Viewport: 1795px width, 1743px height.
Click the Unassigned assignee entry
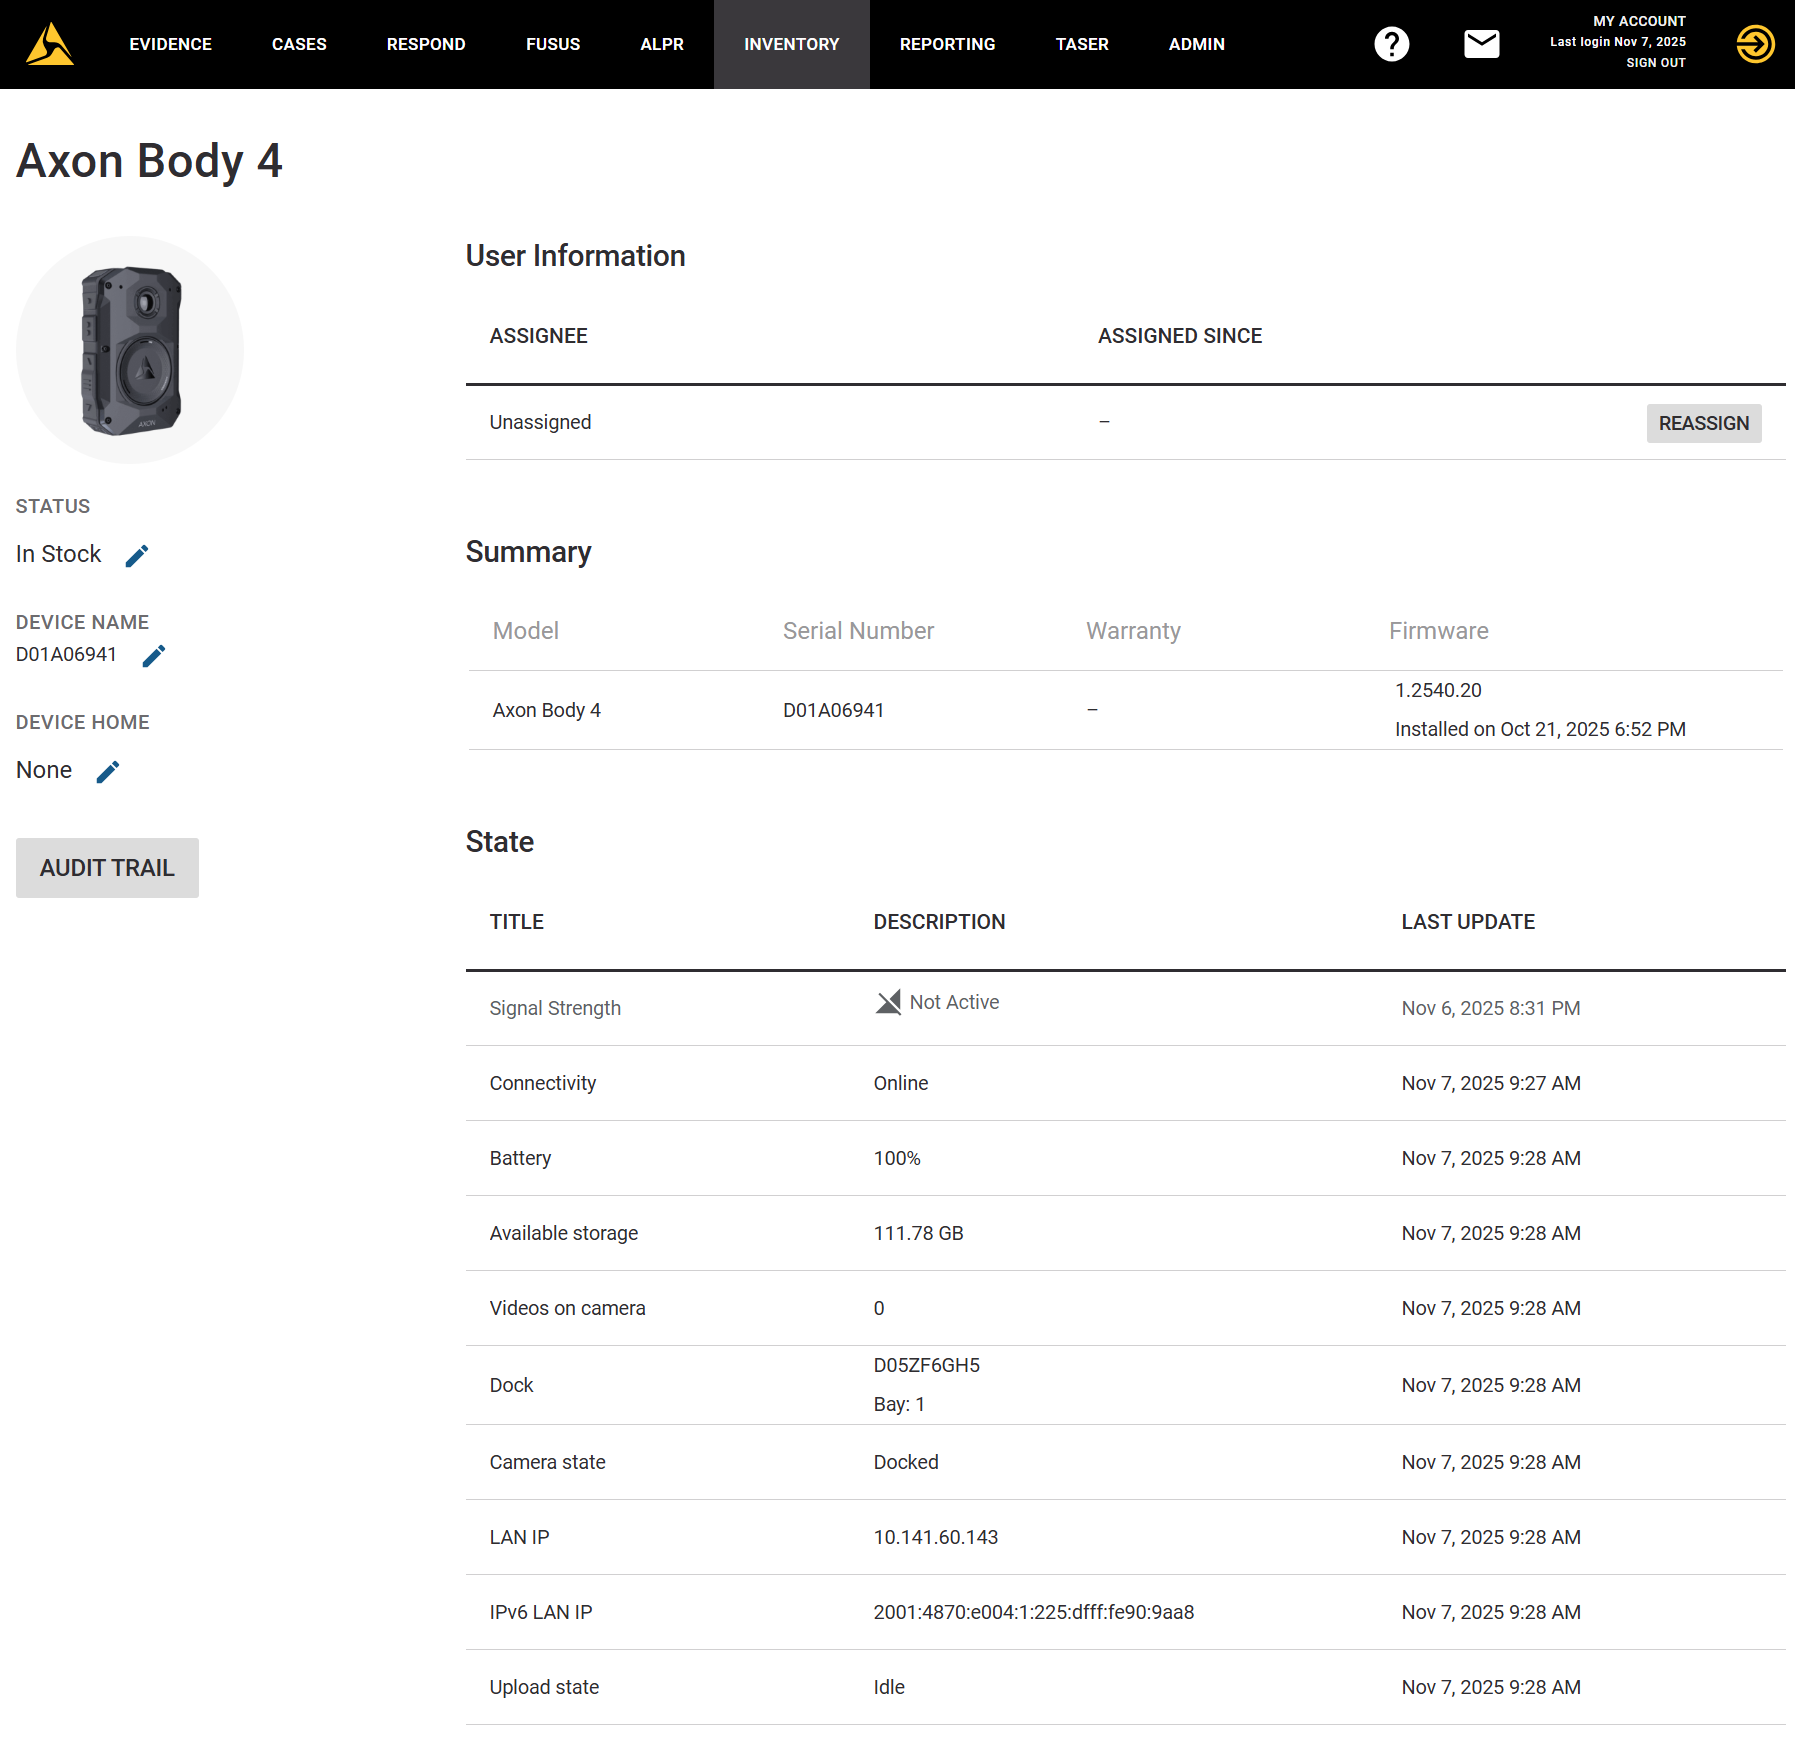click(x=540, y=421)
